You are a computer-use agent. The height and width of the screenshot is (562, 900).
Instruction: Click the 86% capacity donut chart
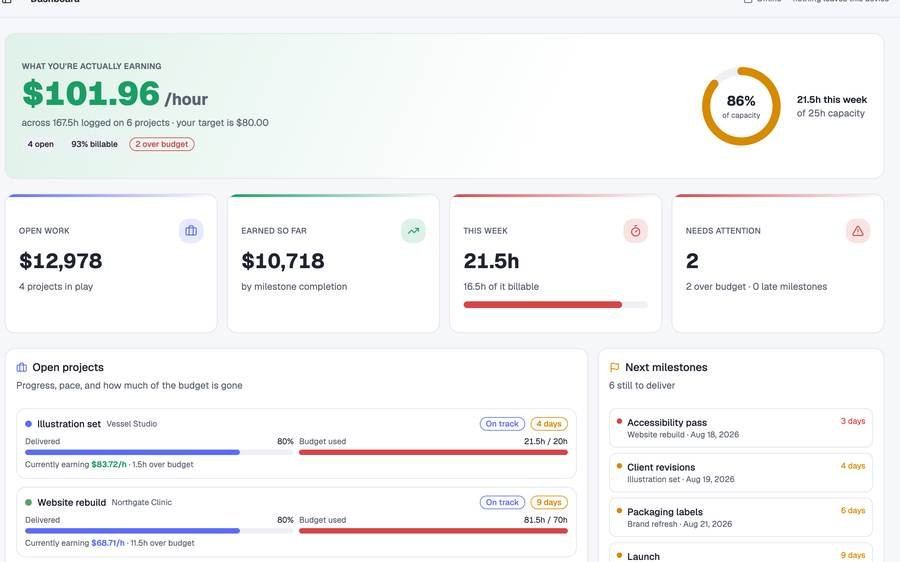[741, 106]
